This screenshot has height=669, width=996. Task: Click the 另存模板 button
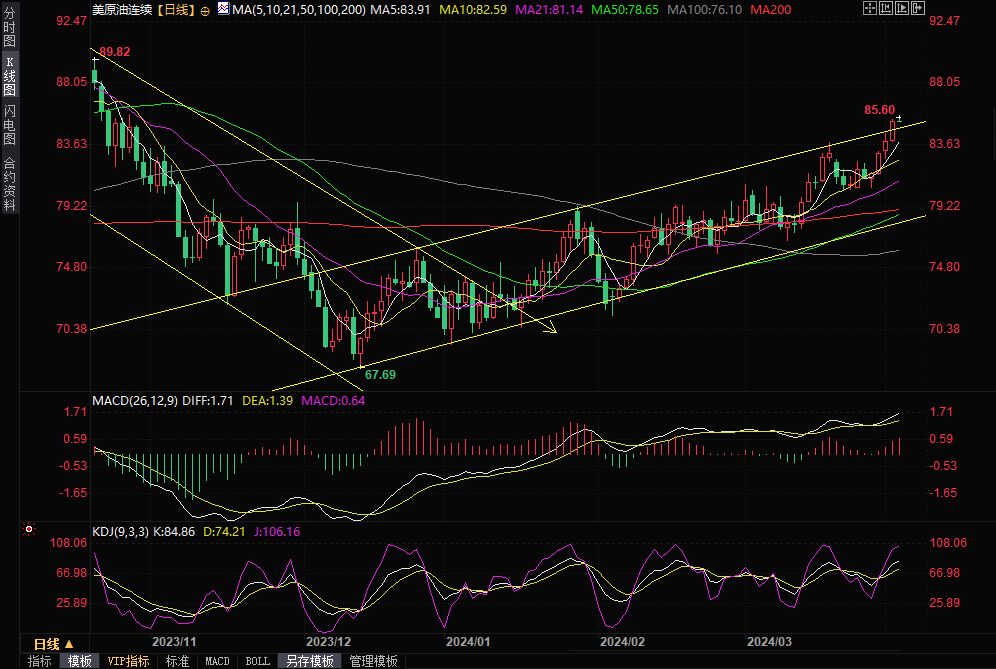[x=308, y=661]
